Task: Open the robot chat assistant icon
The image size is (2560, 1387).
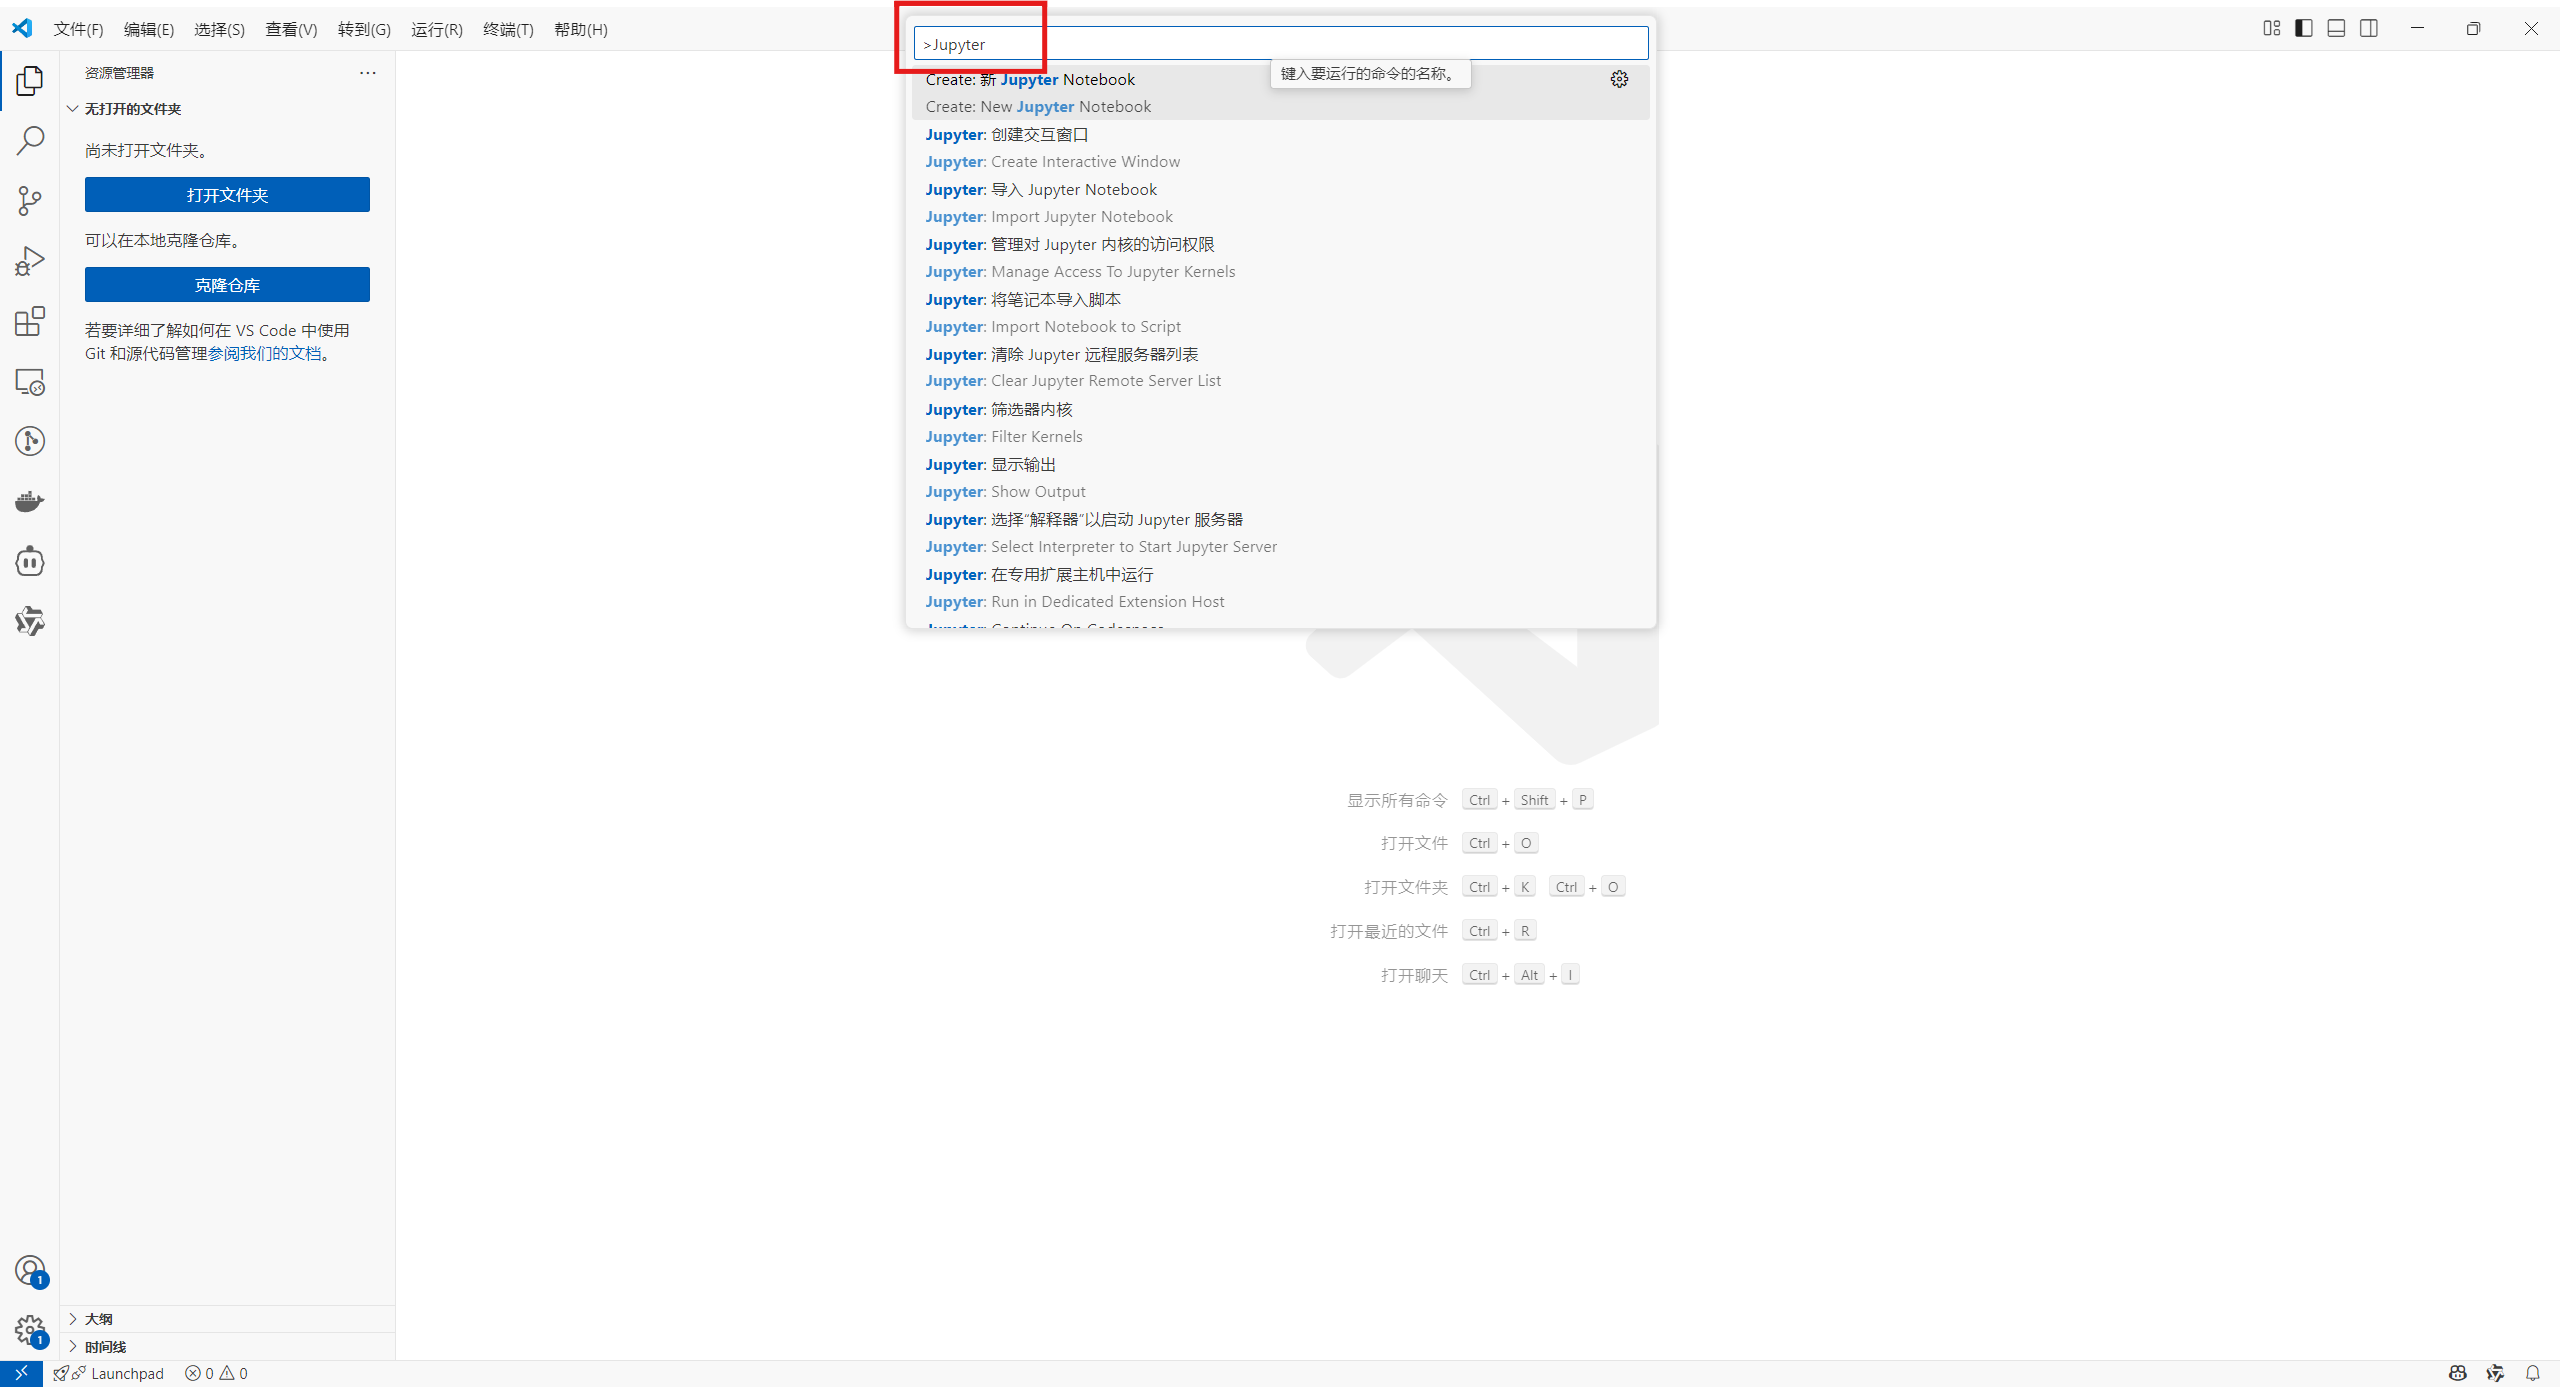Action: (30, 561)
